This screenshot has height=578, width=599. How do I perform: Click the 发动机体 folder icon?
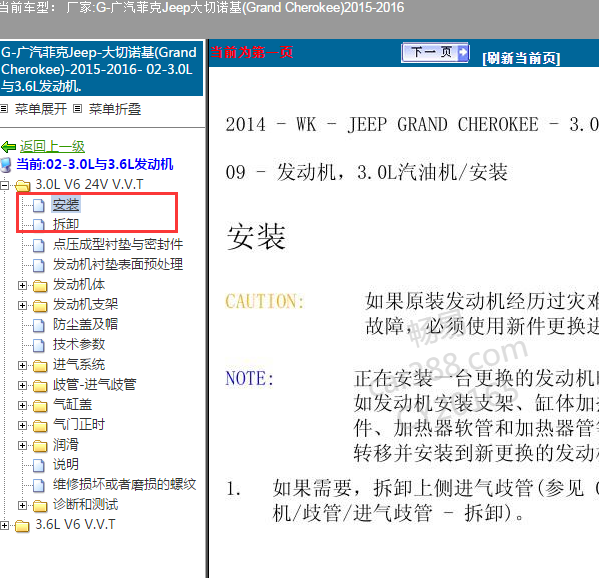(x=40, y=285)
